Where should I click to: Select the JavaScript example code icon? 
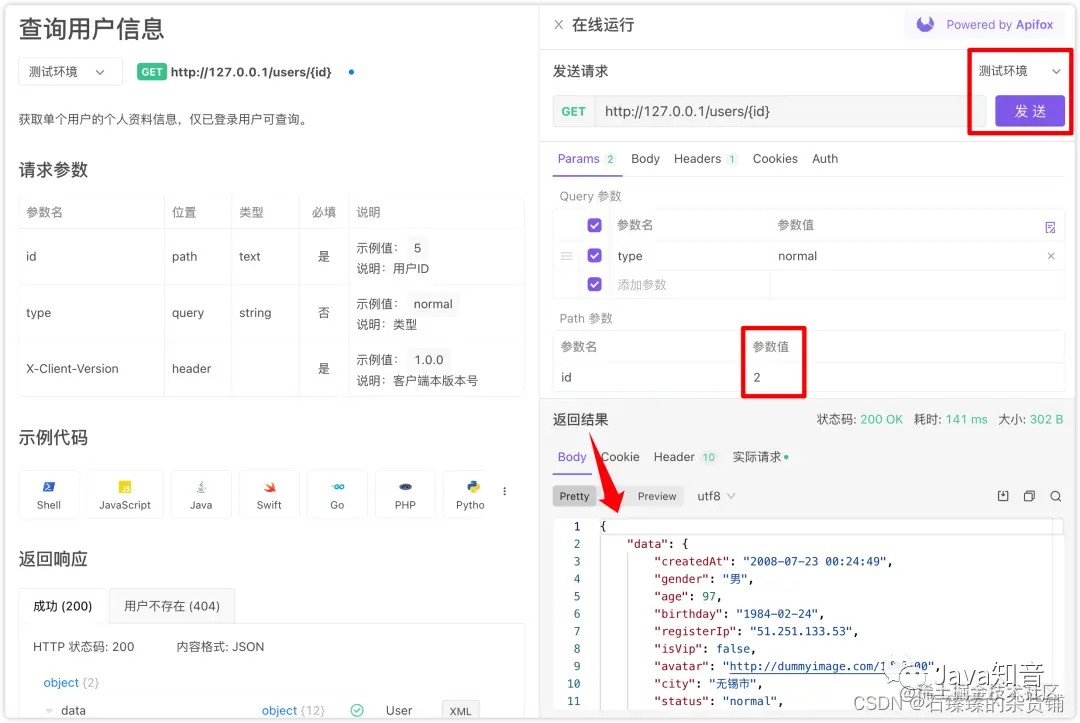pos(124,493)
